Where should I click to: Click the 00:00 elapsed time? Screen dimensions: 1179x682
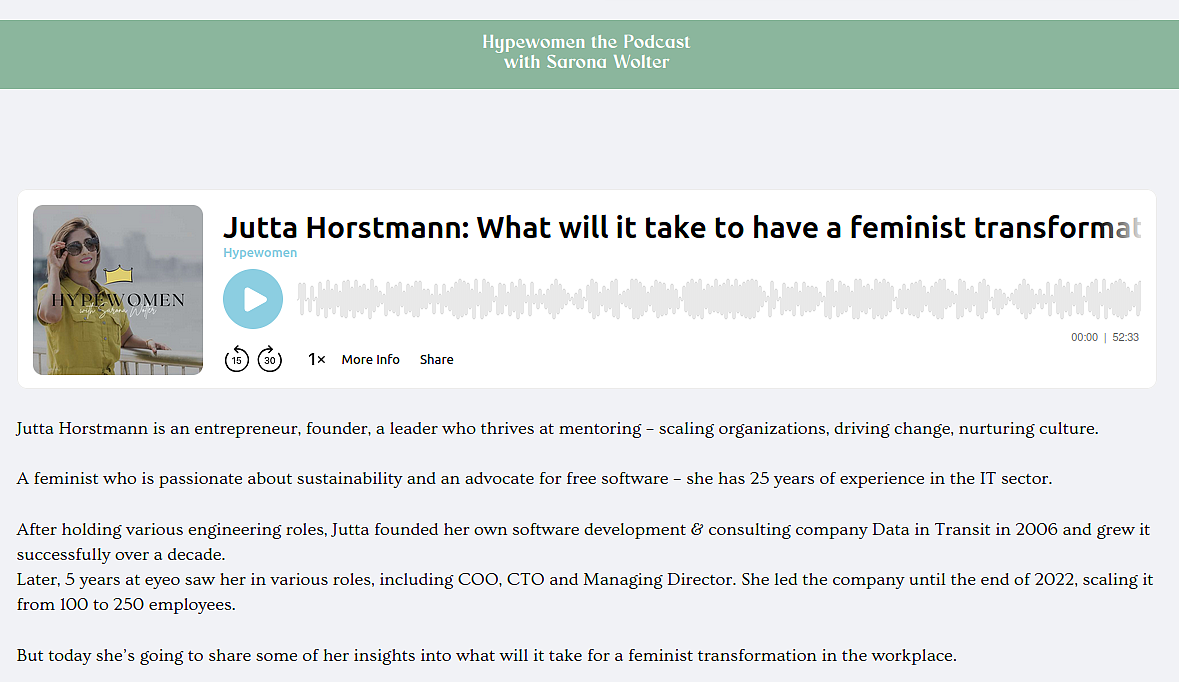point(1084,337)
